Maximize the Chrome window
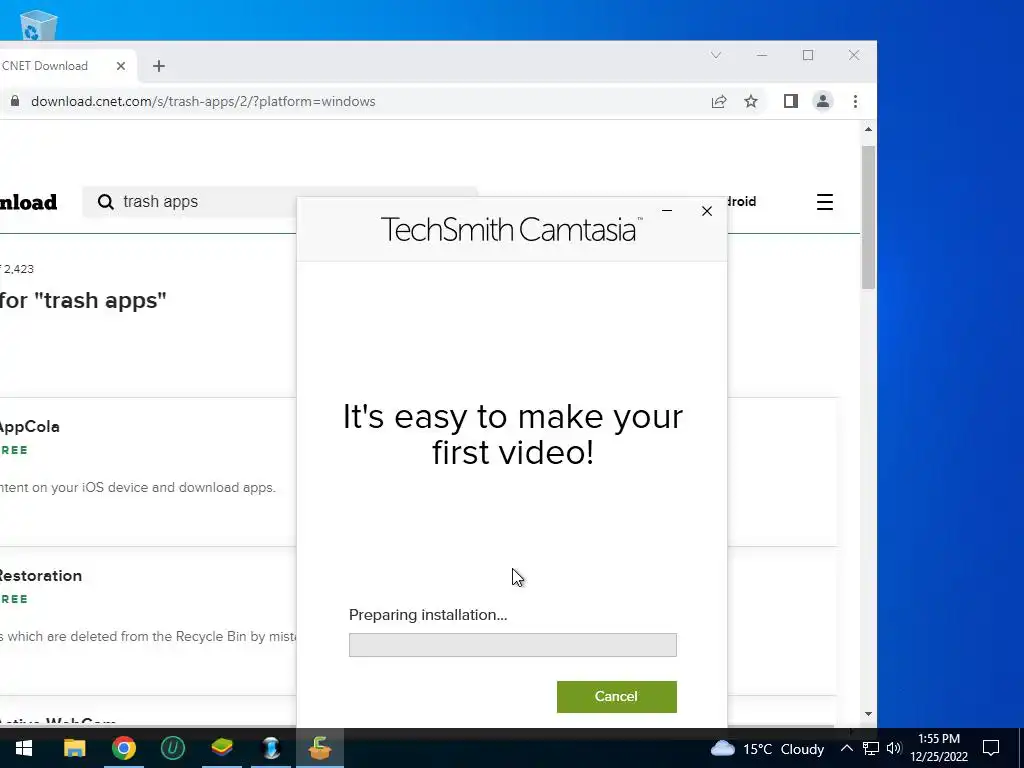Image resolution: width=1024 pixels, height=768 pixels. coord(808,56)
